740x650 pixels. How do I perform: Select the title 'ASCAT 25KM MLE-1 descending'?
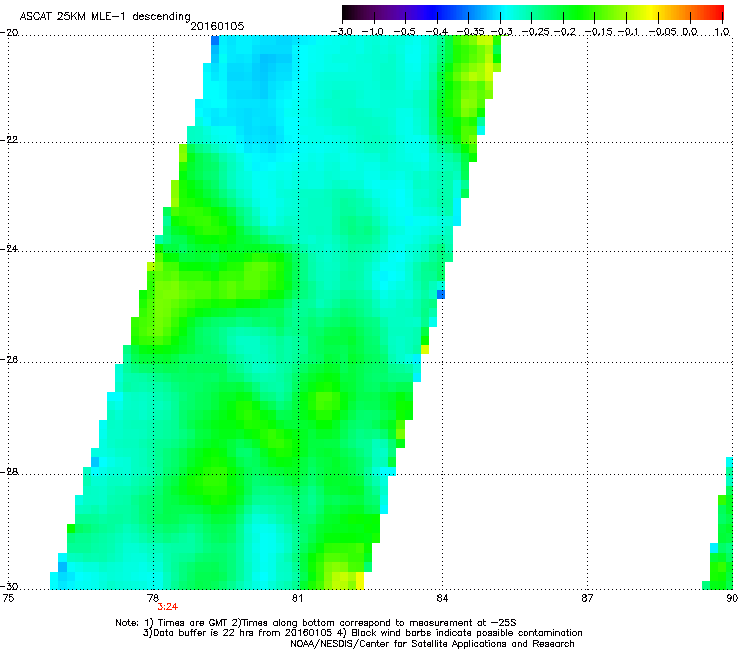105,17
